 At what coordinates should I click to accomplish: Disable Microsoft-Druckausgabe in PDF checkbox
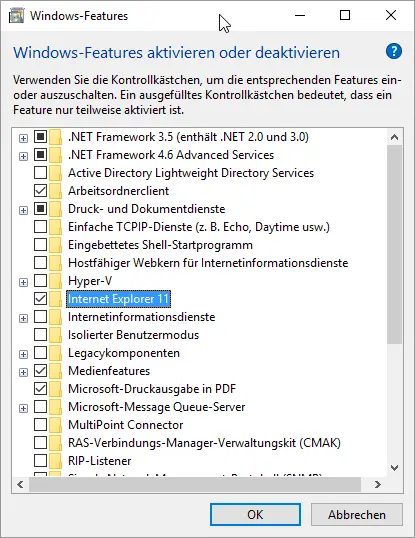coord(40,388)
